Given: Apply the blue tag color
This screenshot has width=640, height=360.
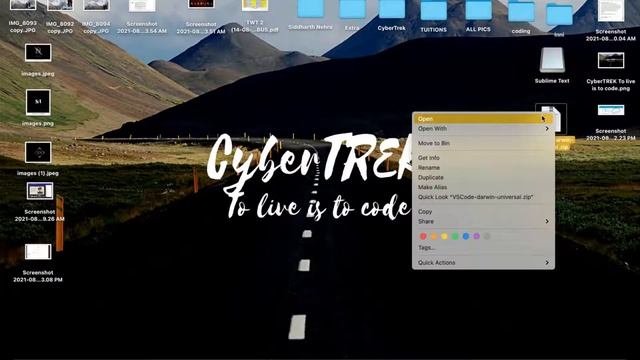Looking at the screenshot, I should 466,236.
